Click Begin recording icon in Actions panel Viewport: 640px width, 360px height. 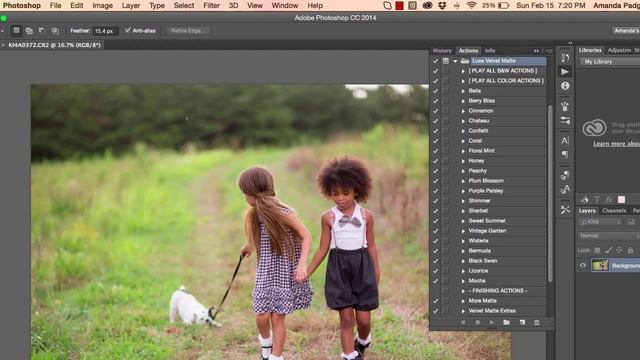point(478,322)
